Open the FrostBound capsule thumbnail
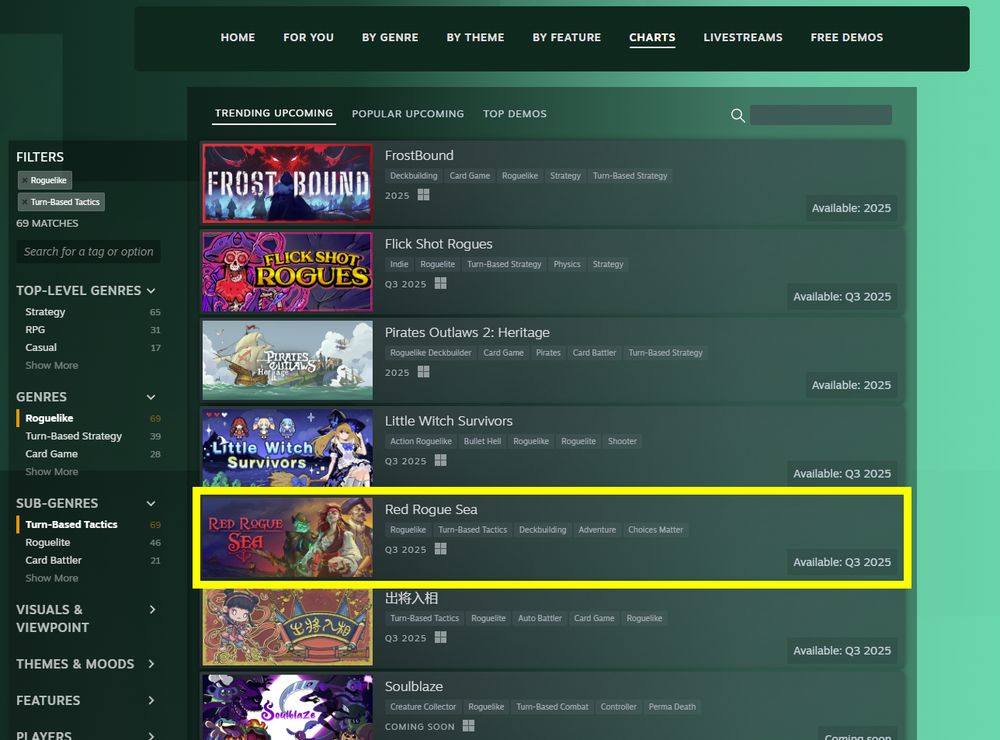This screenshot has height=740, width=1000. (288, 184)
